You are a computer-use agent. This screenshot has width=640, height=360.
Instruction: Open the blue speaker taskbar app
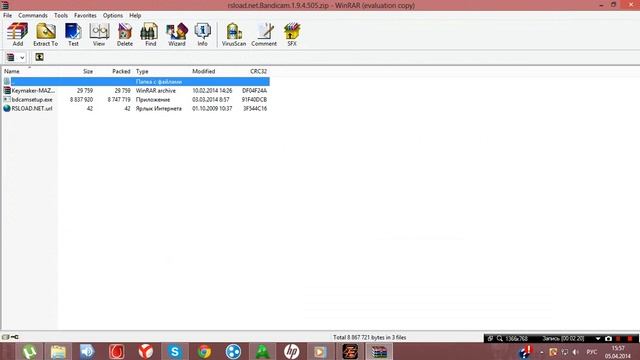click(x=87, y=351)
